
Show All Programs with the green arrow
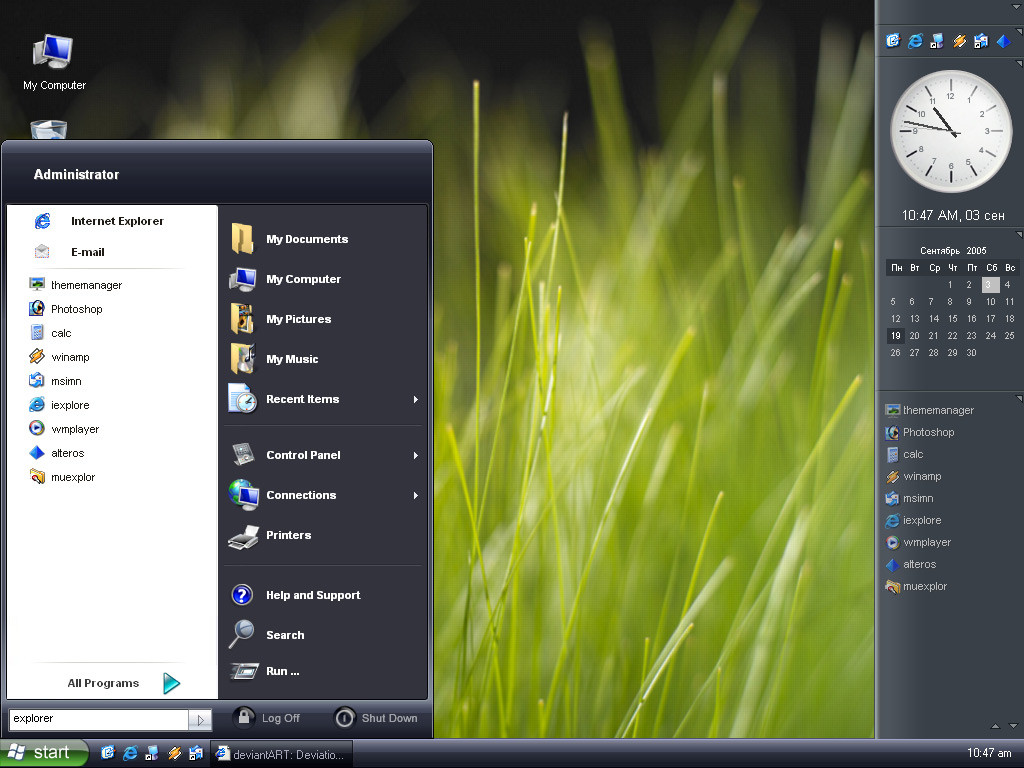pyautogui.click(x=171, y=683)
